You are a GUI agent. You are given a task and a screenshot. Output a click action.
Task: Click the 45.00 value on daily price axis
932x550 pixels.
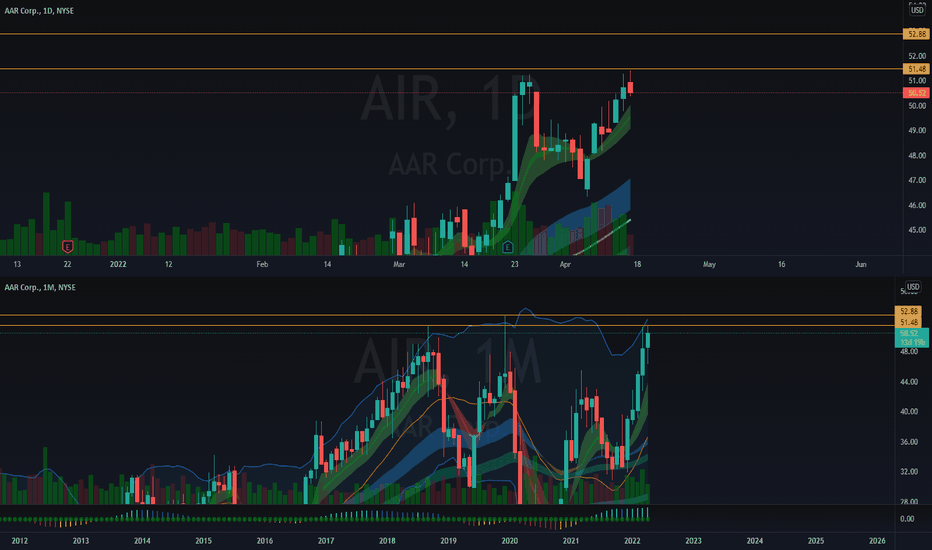(917, 230)
